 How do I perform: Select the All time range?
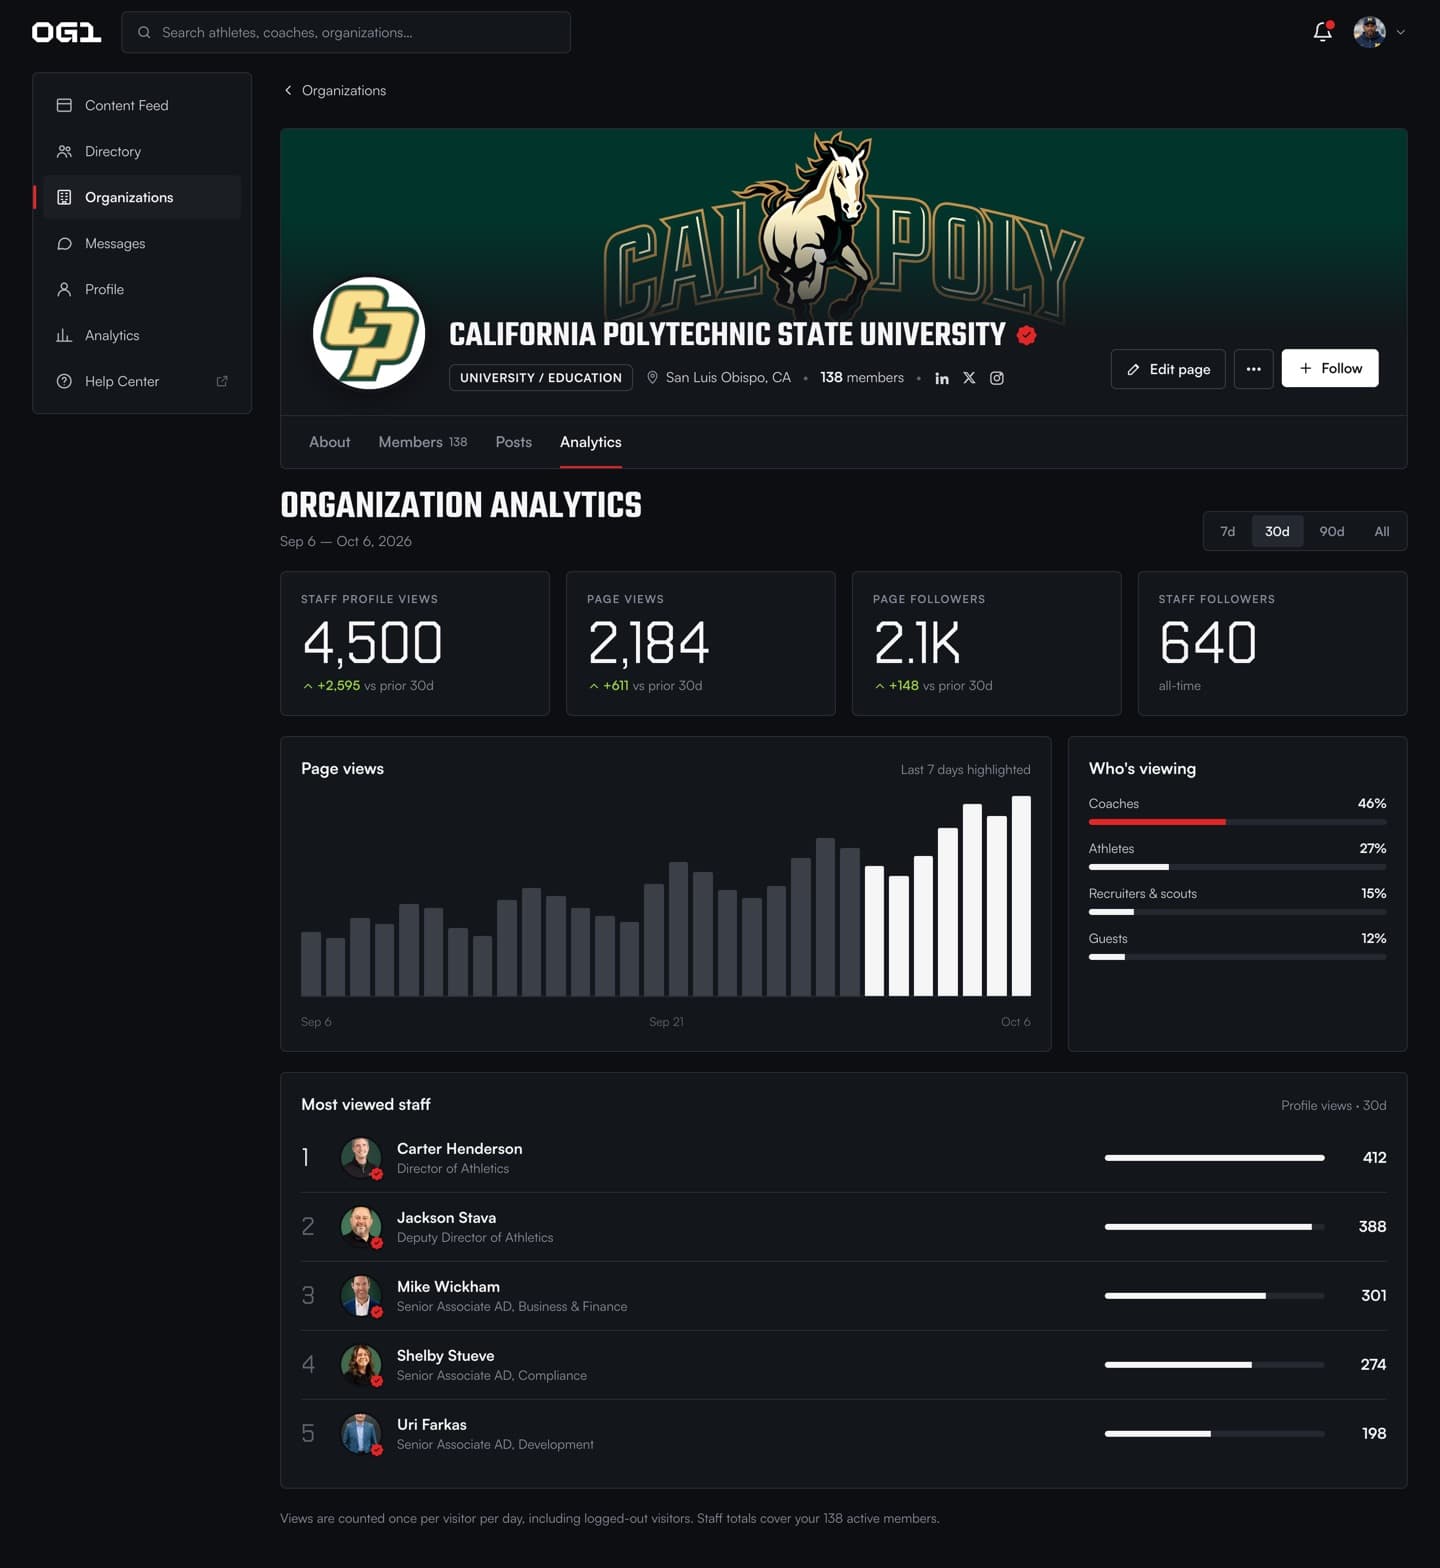tap(1382, 531)
